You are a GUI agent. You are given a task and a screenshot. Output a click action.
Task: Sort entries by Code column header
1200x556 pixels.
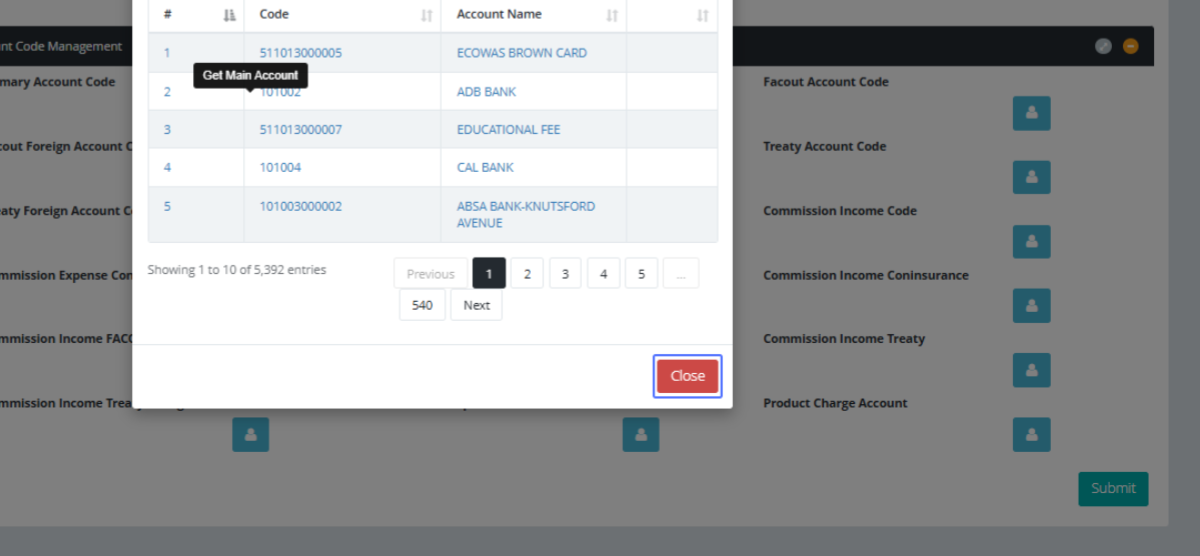pos(342,15)
